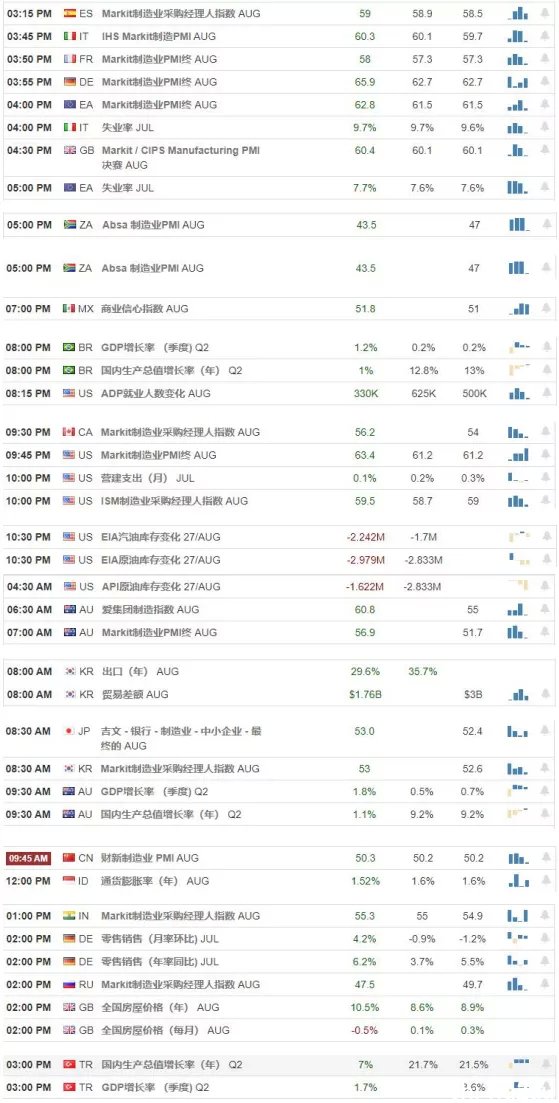The image size is (559, 1103).
Task: Click actual value 29.6% for KR exports
Action: (365, 671)
